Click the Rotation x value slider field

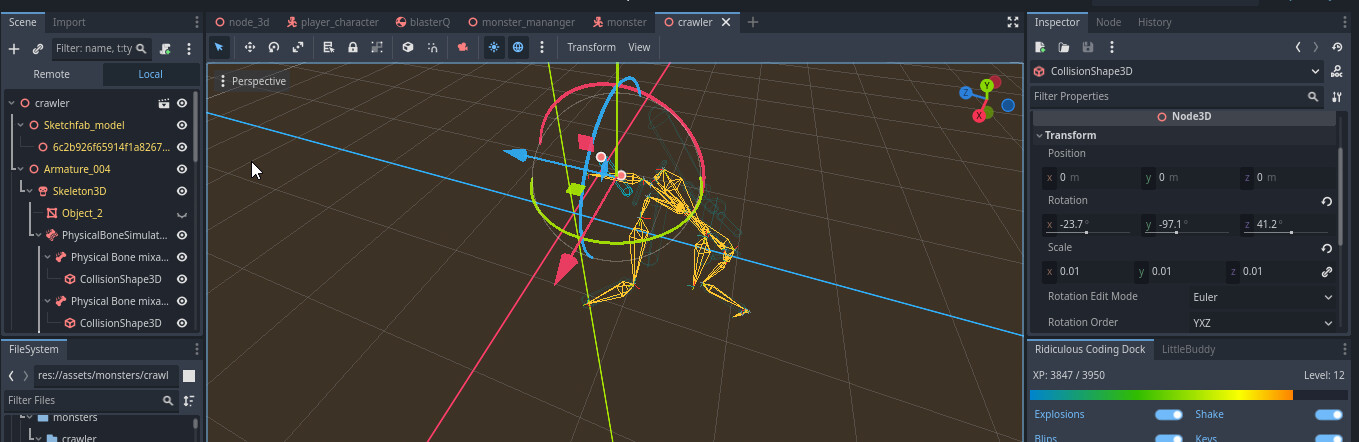point(1087,225)
